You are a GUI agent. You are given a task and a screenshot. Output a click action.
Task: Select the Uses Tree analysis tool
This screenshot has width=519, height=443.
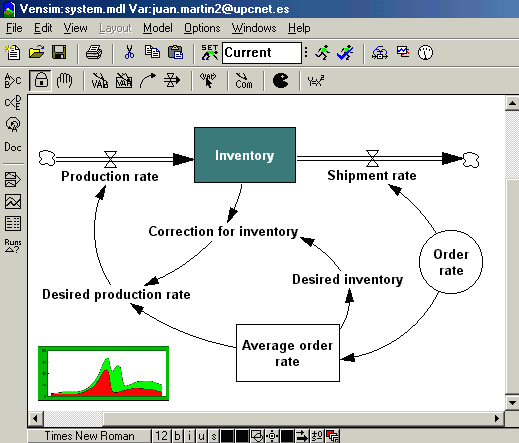coord(13,103)
